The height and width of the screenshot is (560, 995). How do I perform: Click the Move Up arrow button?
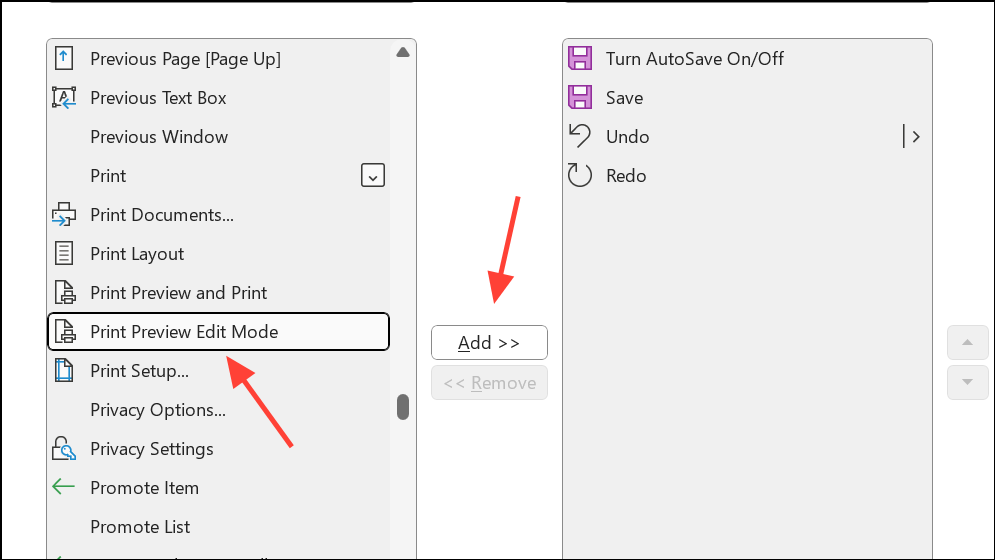tap(967, 343)
